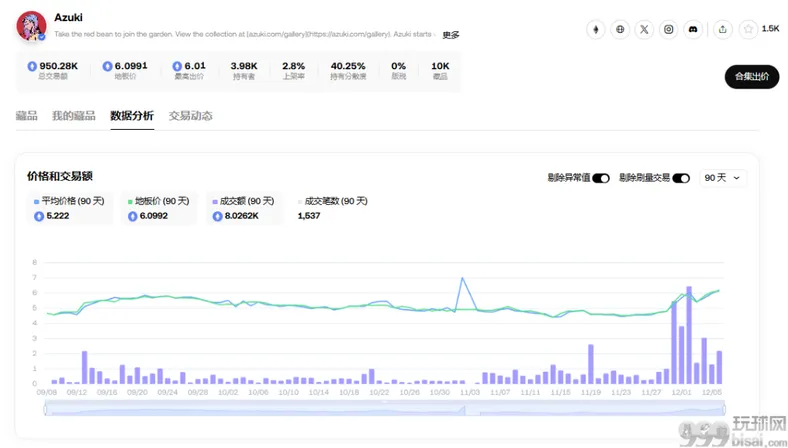The height and width of the screenshot is (448, 788).
Task: Click the 10K items stat
Action: pos(440,71)
